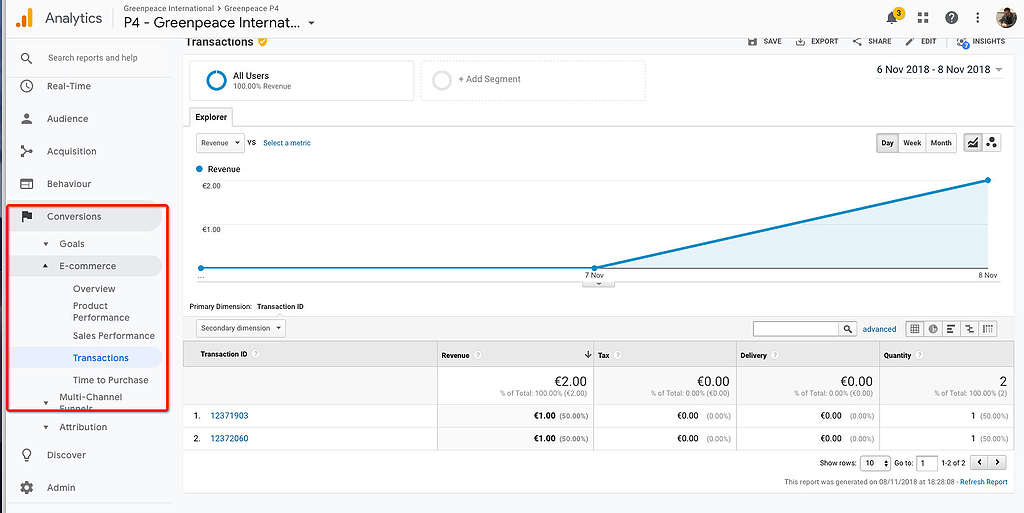This screenshot has height=513, width=1024.
Task: Select Day chart granularity
Action: (887, 143)
